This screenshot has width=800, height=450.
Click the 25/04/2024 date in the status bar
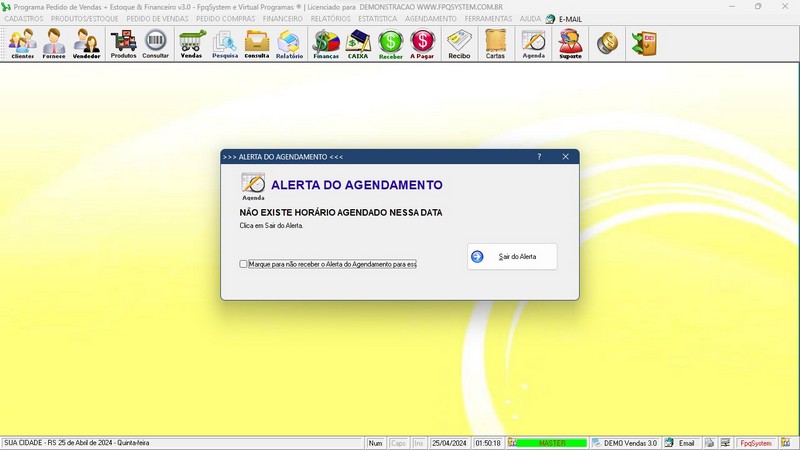[x=449, y=443]
